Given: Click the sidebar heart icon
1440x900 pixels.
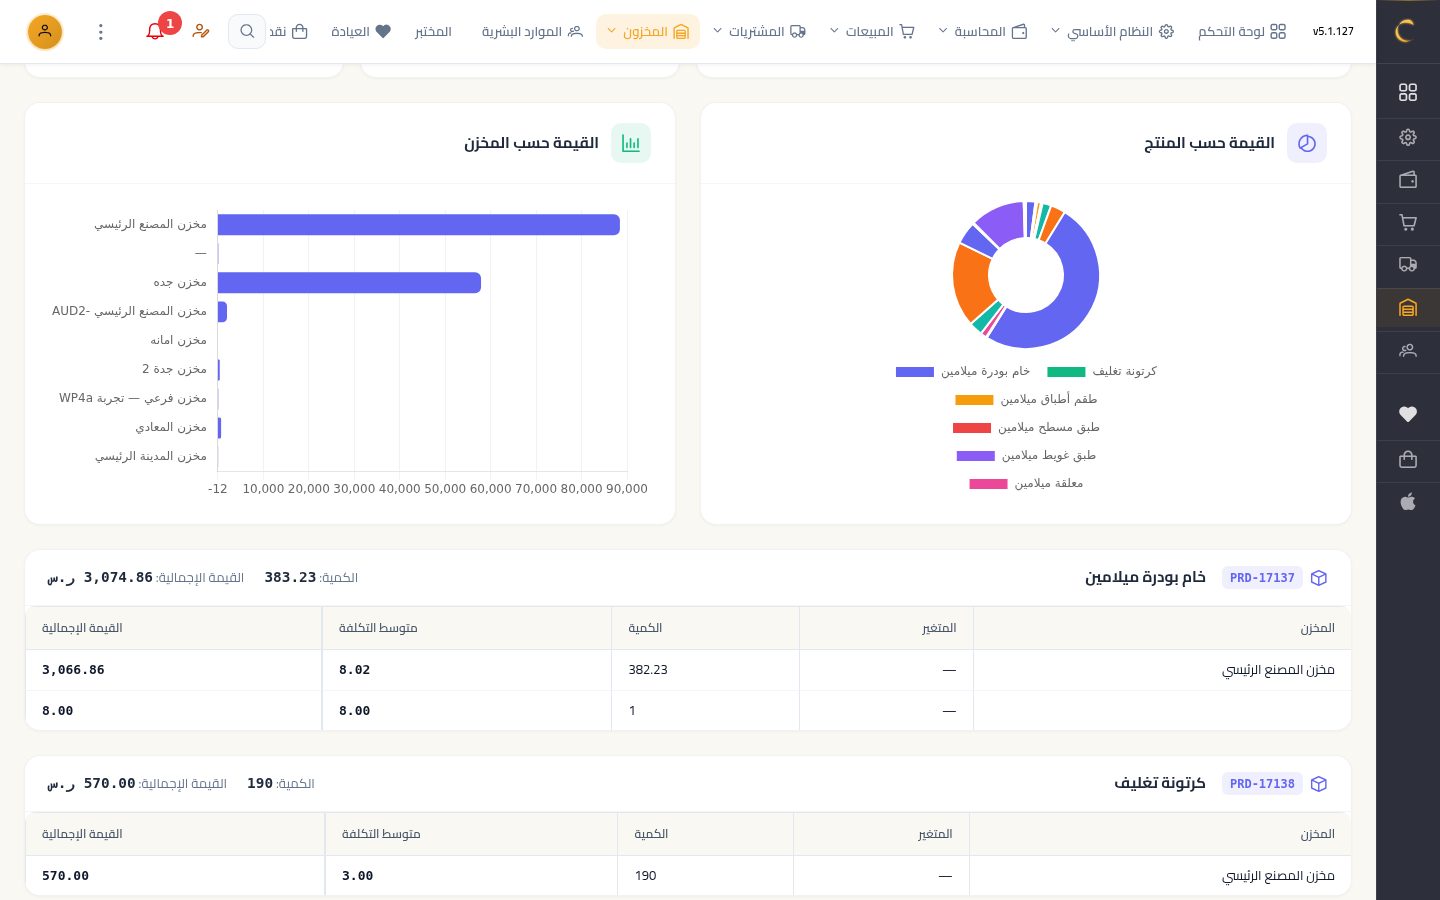Looking at the screenshot, I should tap(1408, 414).
